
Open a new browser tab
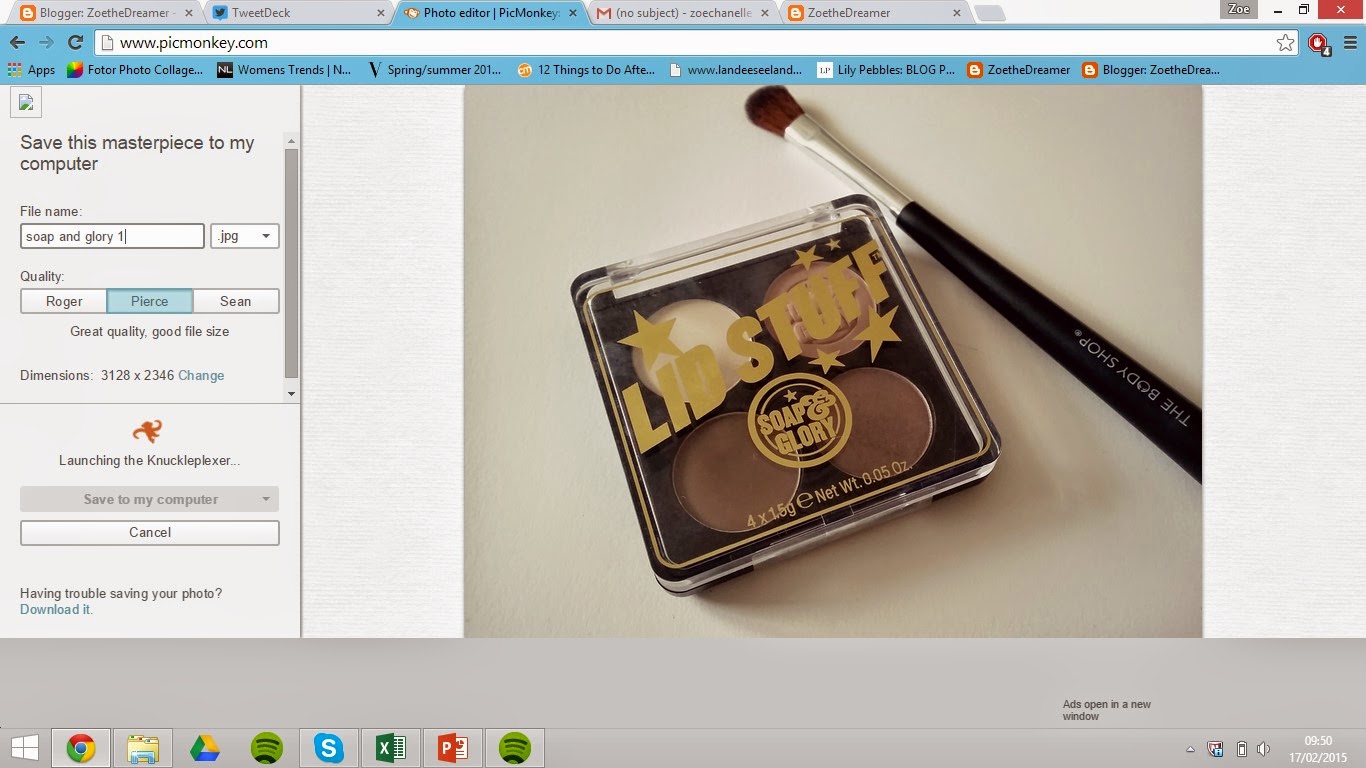pos(990,13)
